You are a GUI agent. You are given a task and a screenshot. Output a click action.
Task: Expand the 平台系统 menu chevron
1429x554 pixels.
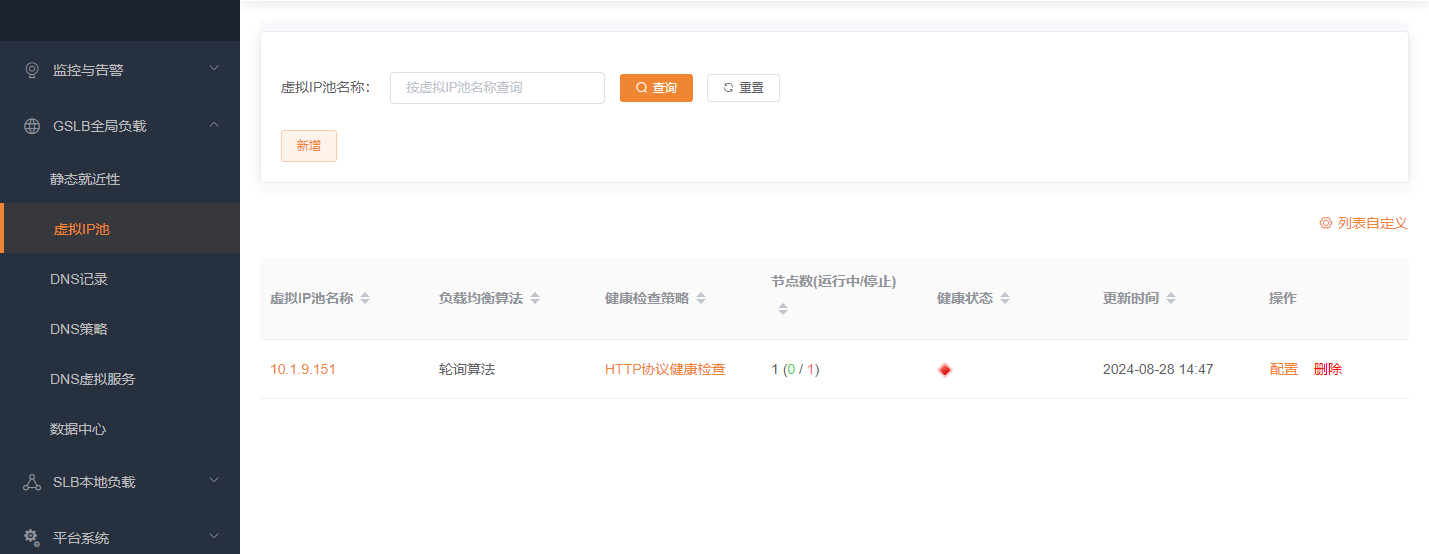[213, 537]
